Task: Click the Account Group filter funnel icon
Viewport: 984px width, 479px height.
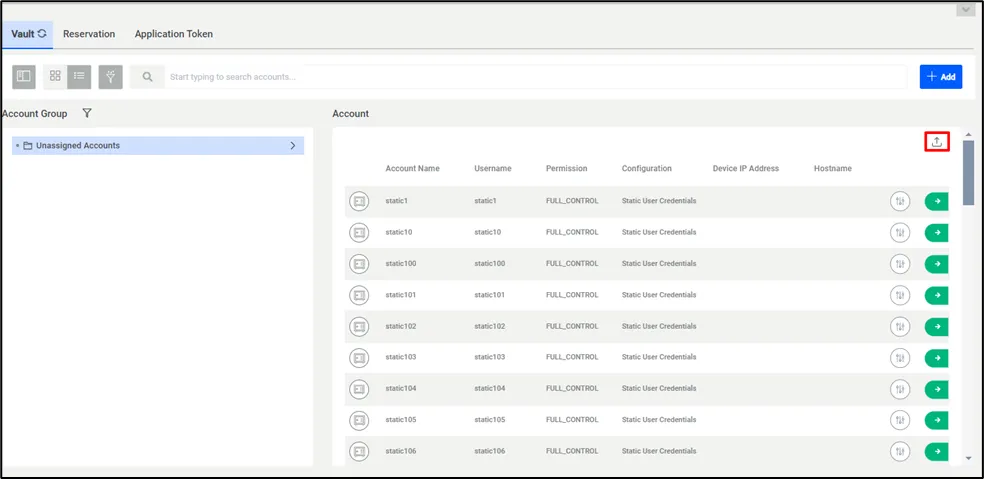Action: click(x=87, y=114)
